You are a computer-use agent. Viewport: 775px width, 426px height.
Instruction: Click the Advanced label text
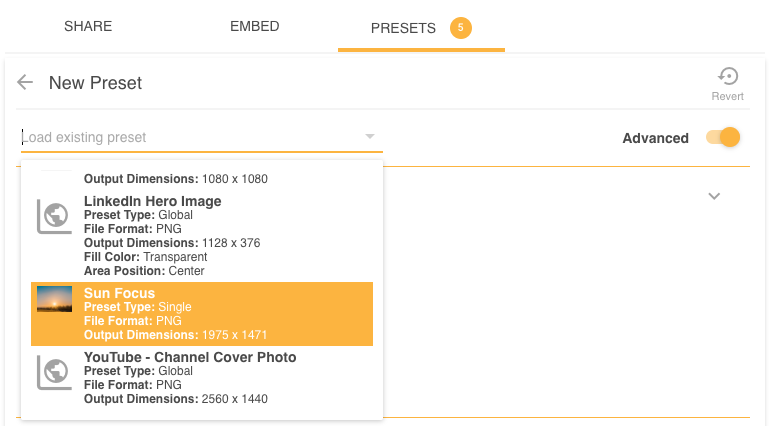point(655,138)
